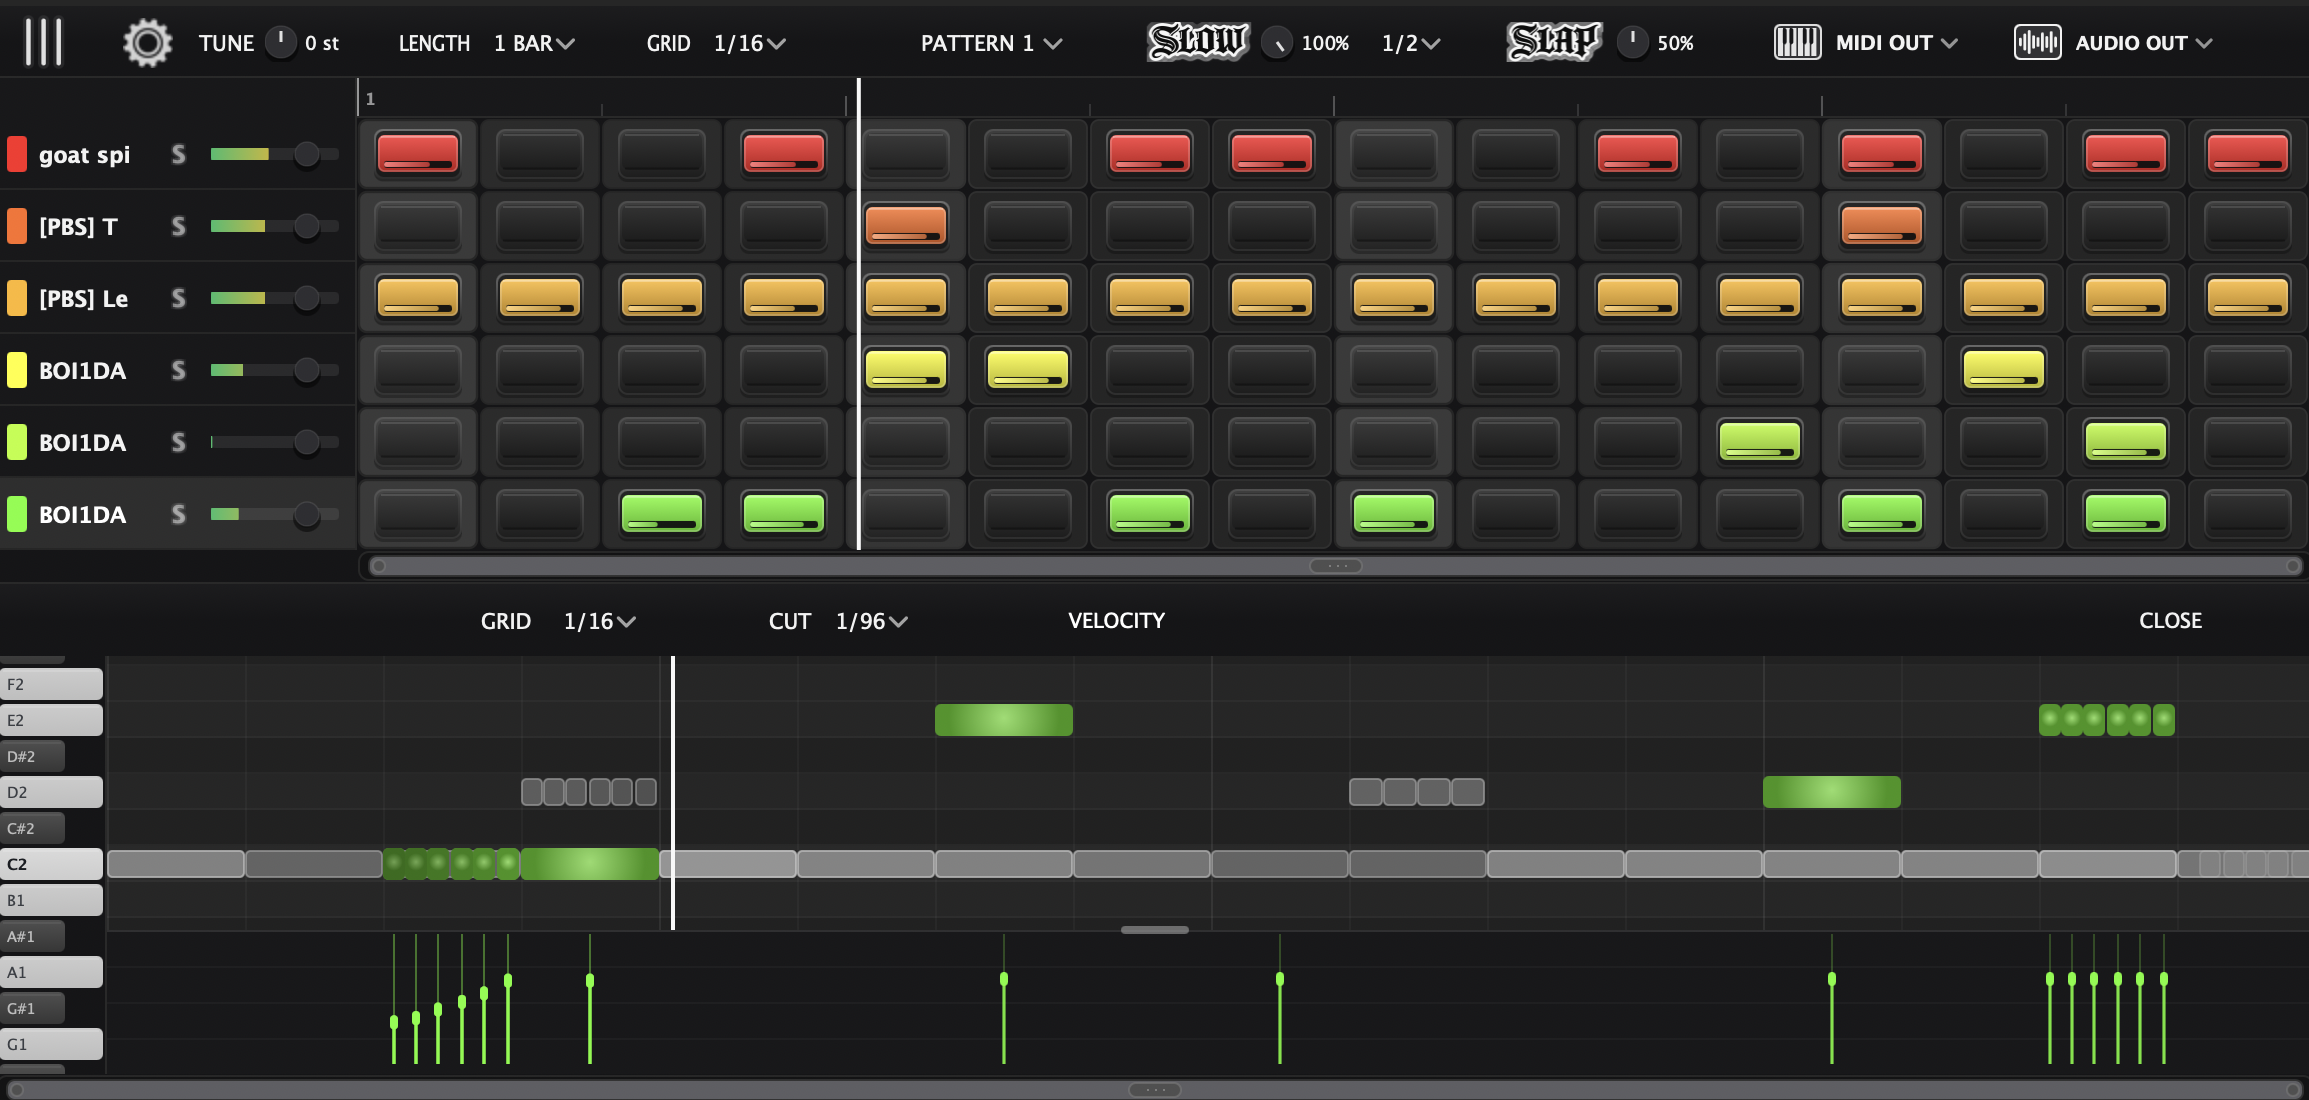Click the piano roll bottom scrollbar
The height and width of the screenshot is (1100, 2309).
[x=1154, y=1089]
